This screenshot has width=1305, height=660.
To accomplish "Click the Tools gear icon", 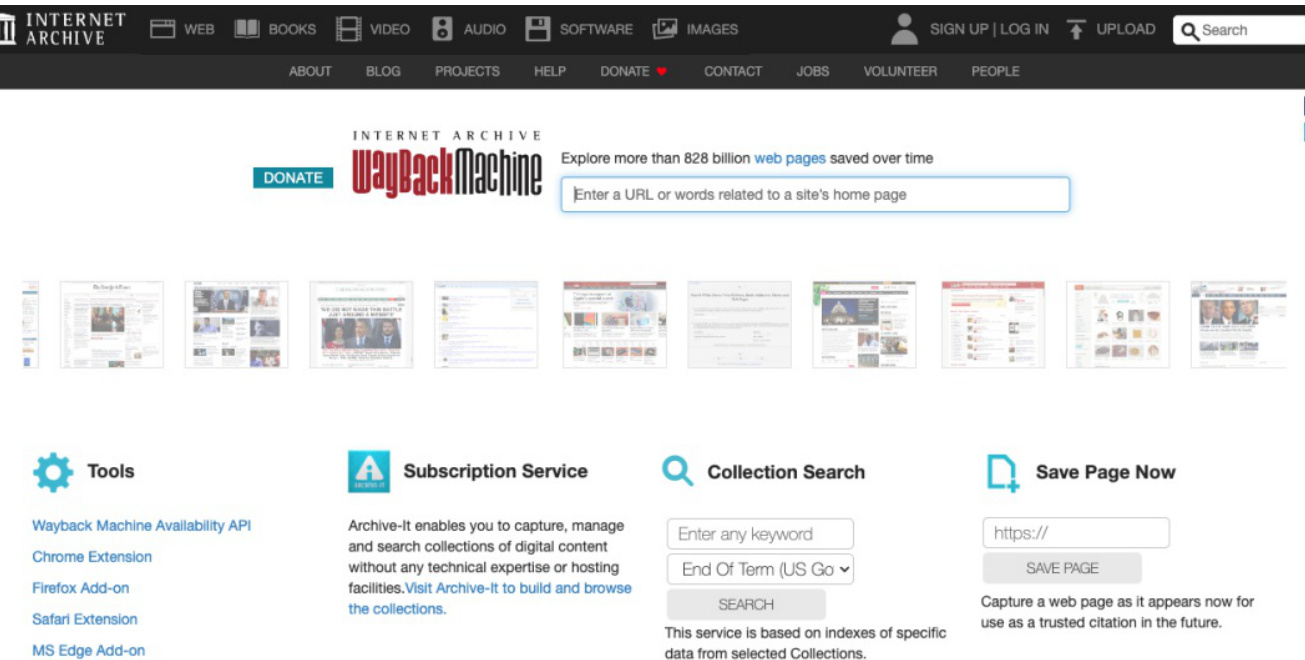I will tap(53, 472).
